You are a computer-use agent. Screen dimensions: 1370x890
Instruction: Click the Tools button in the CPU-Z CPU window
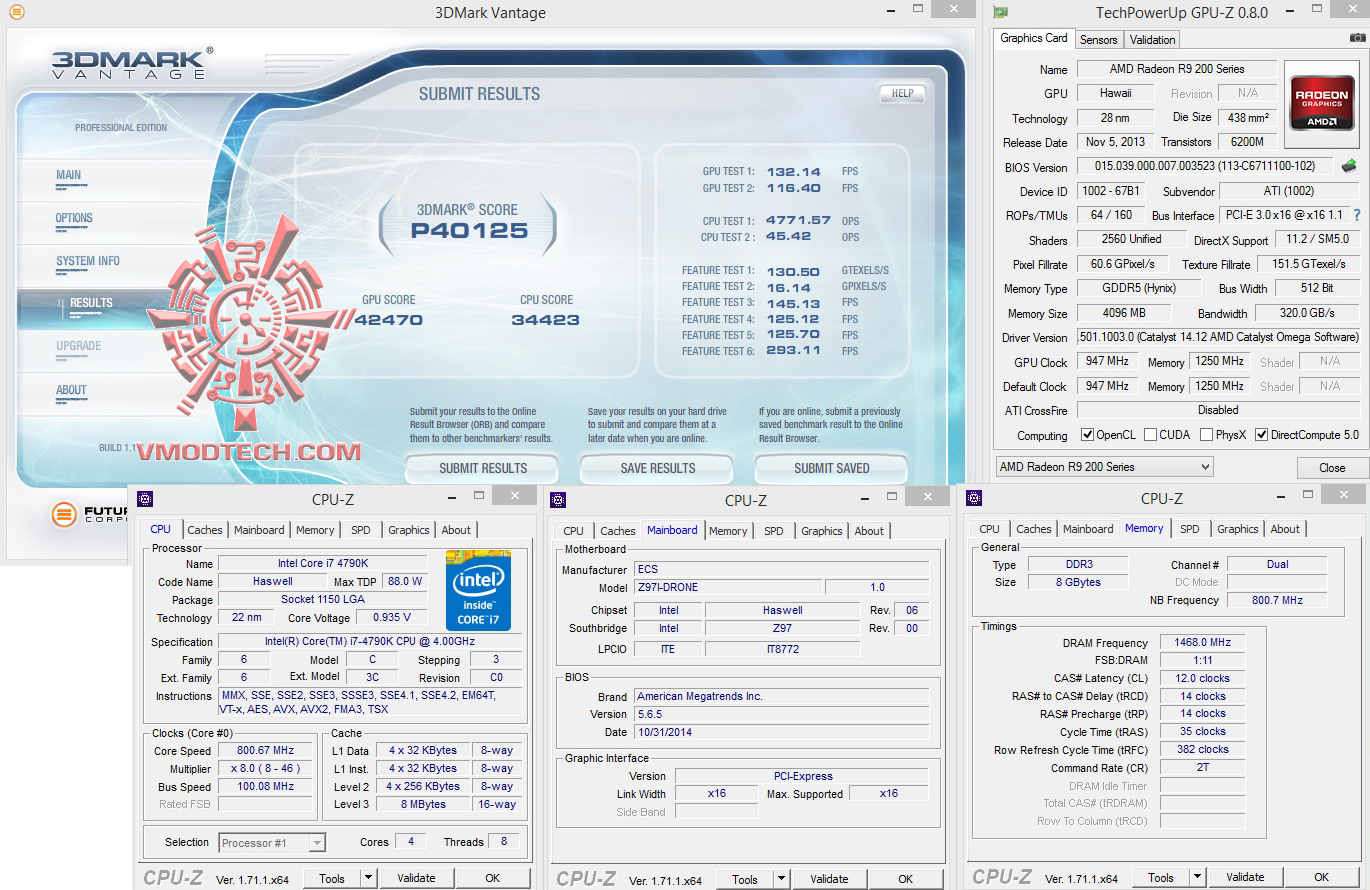click(332, 878)
